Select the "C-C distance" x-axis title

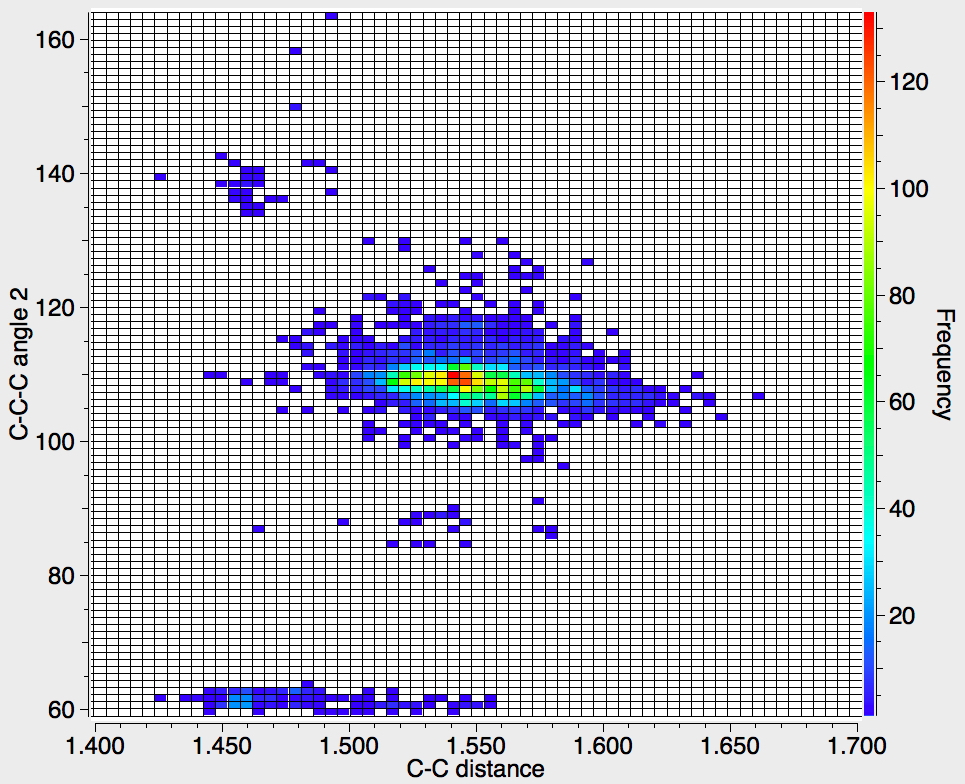point(476,768)
